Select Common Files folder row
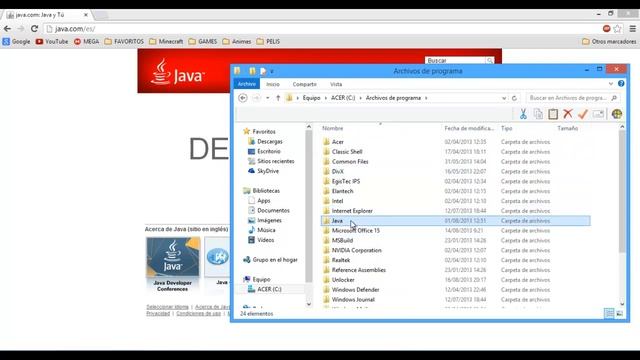The image size is (640, 360). (x=456, y=162)
